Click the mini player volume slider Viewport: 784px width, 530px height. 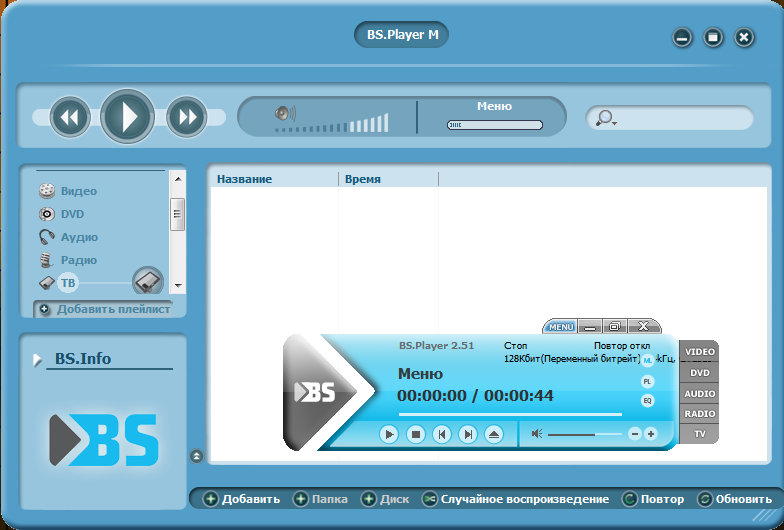(x=584, y=434)
